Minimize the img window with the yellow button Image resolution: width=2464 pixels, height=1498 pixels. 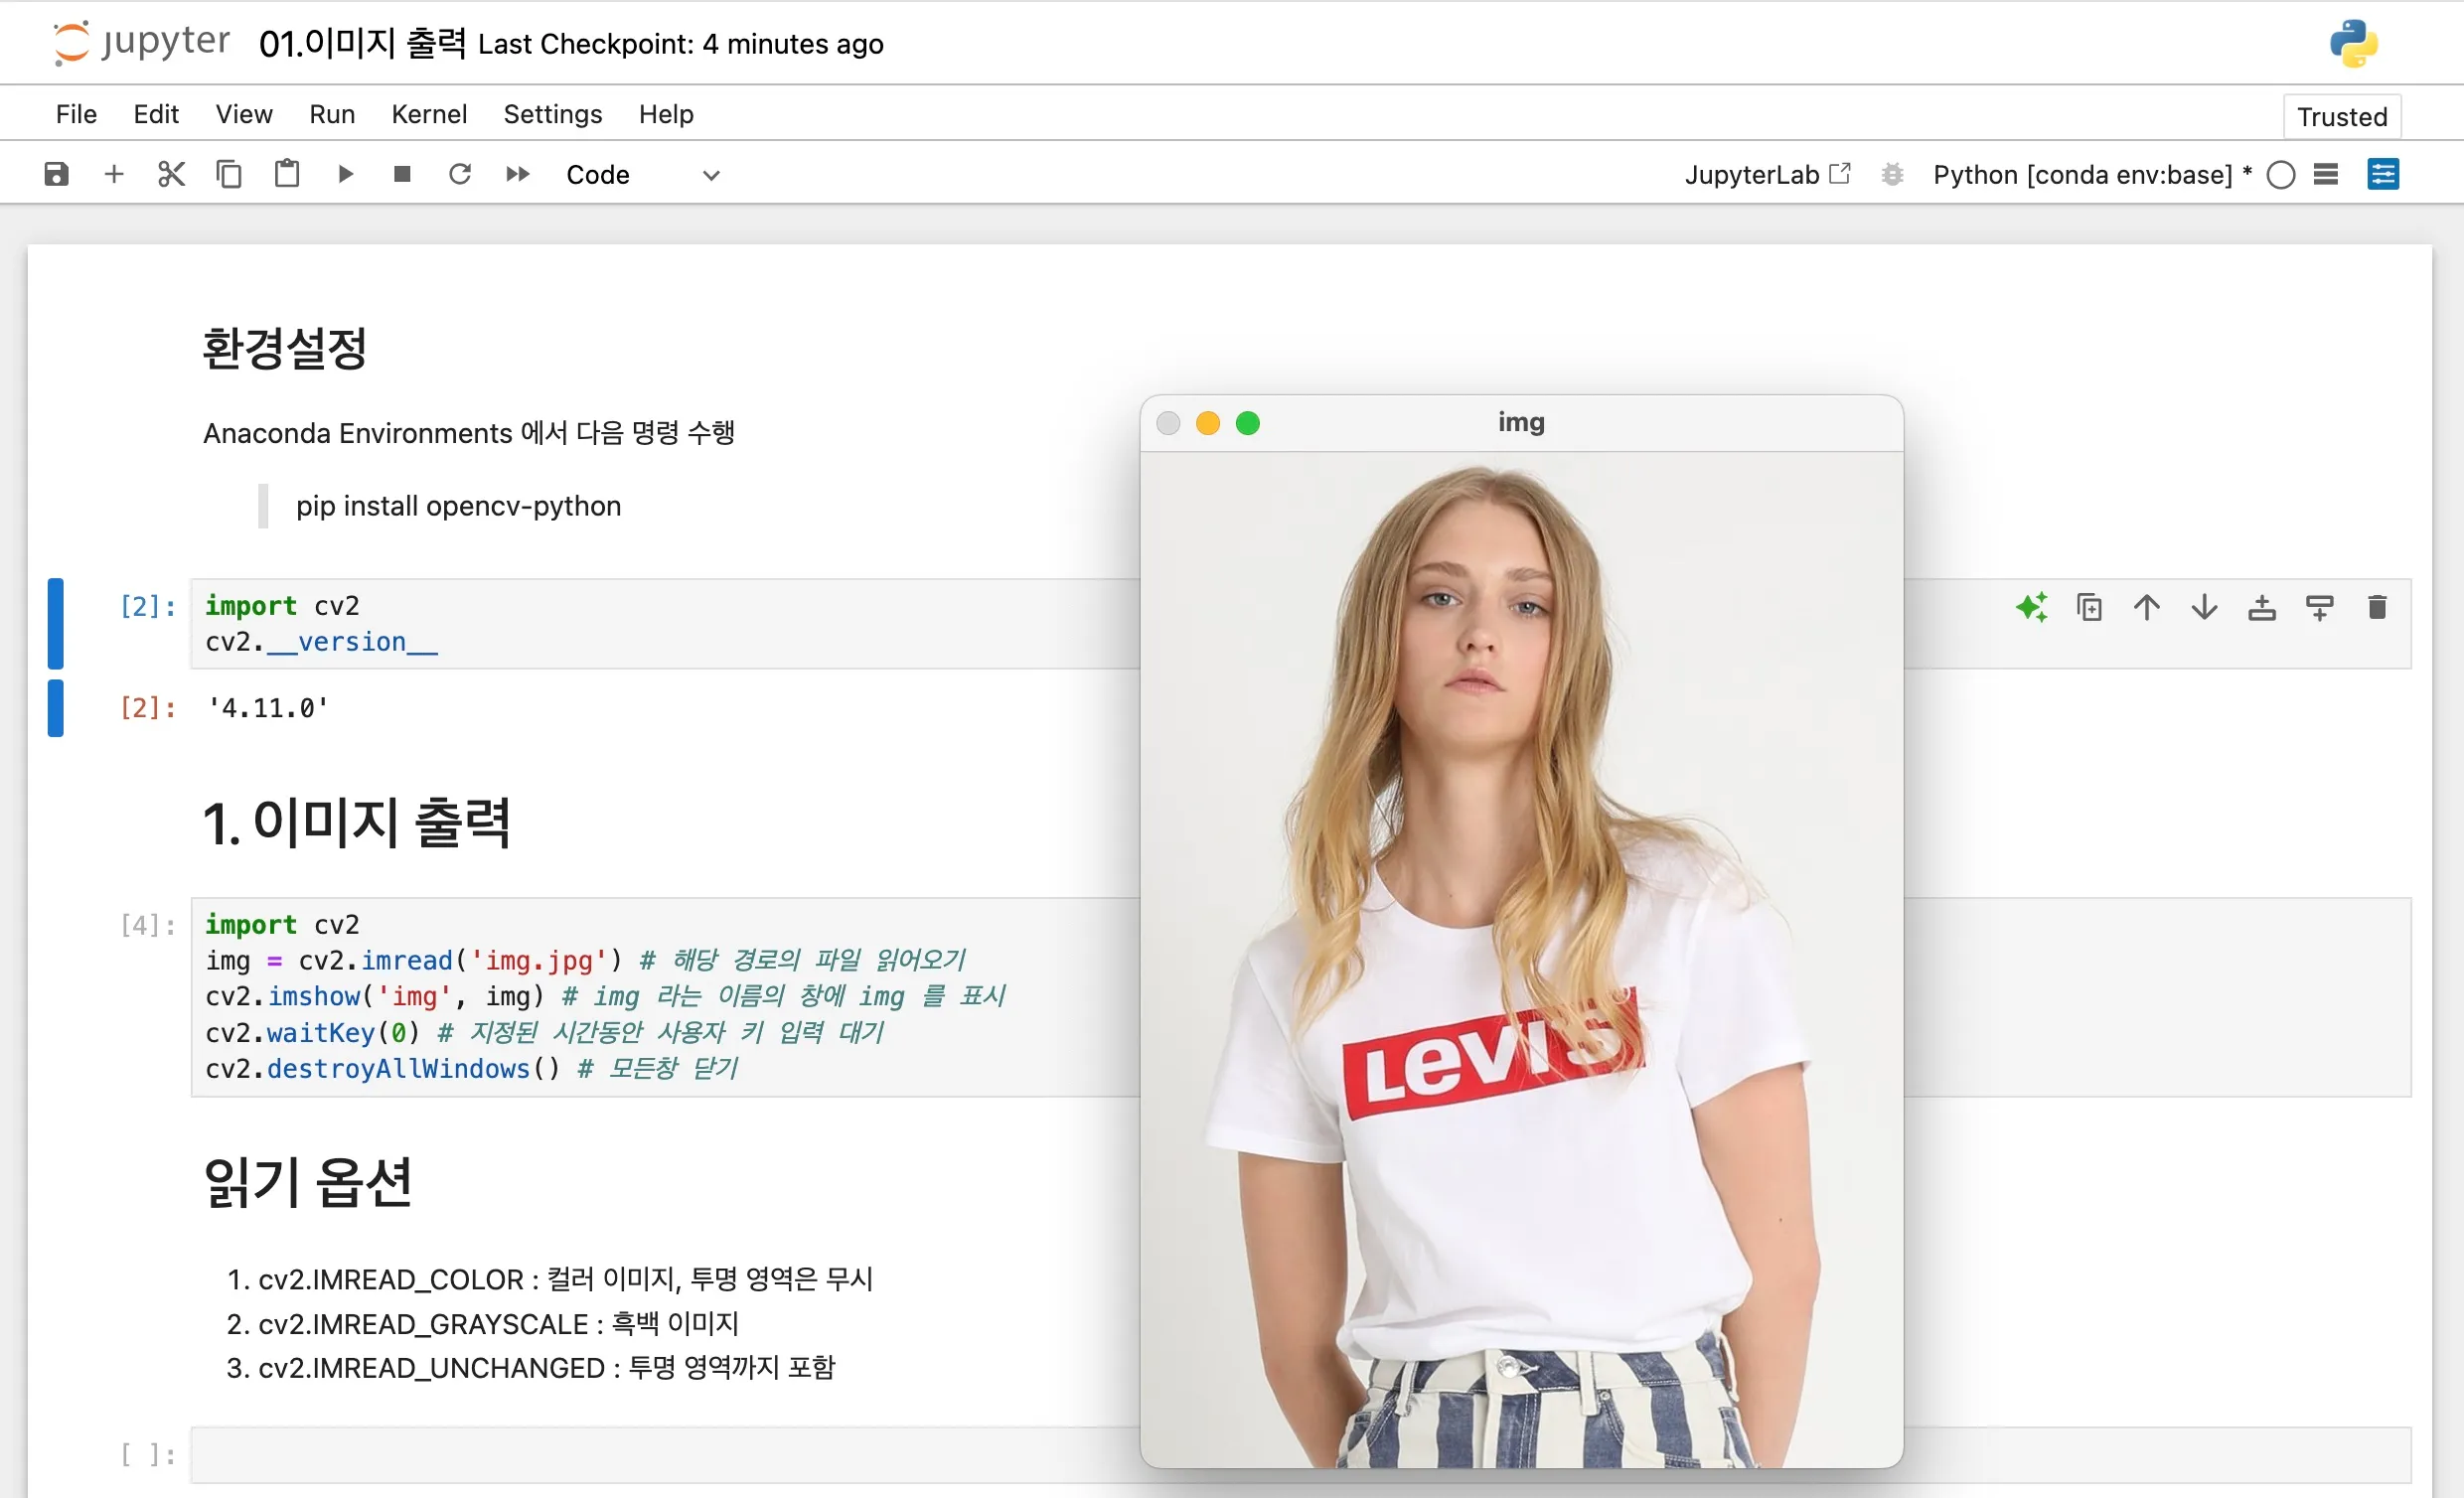pos(1208,423)
